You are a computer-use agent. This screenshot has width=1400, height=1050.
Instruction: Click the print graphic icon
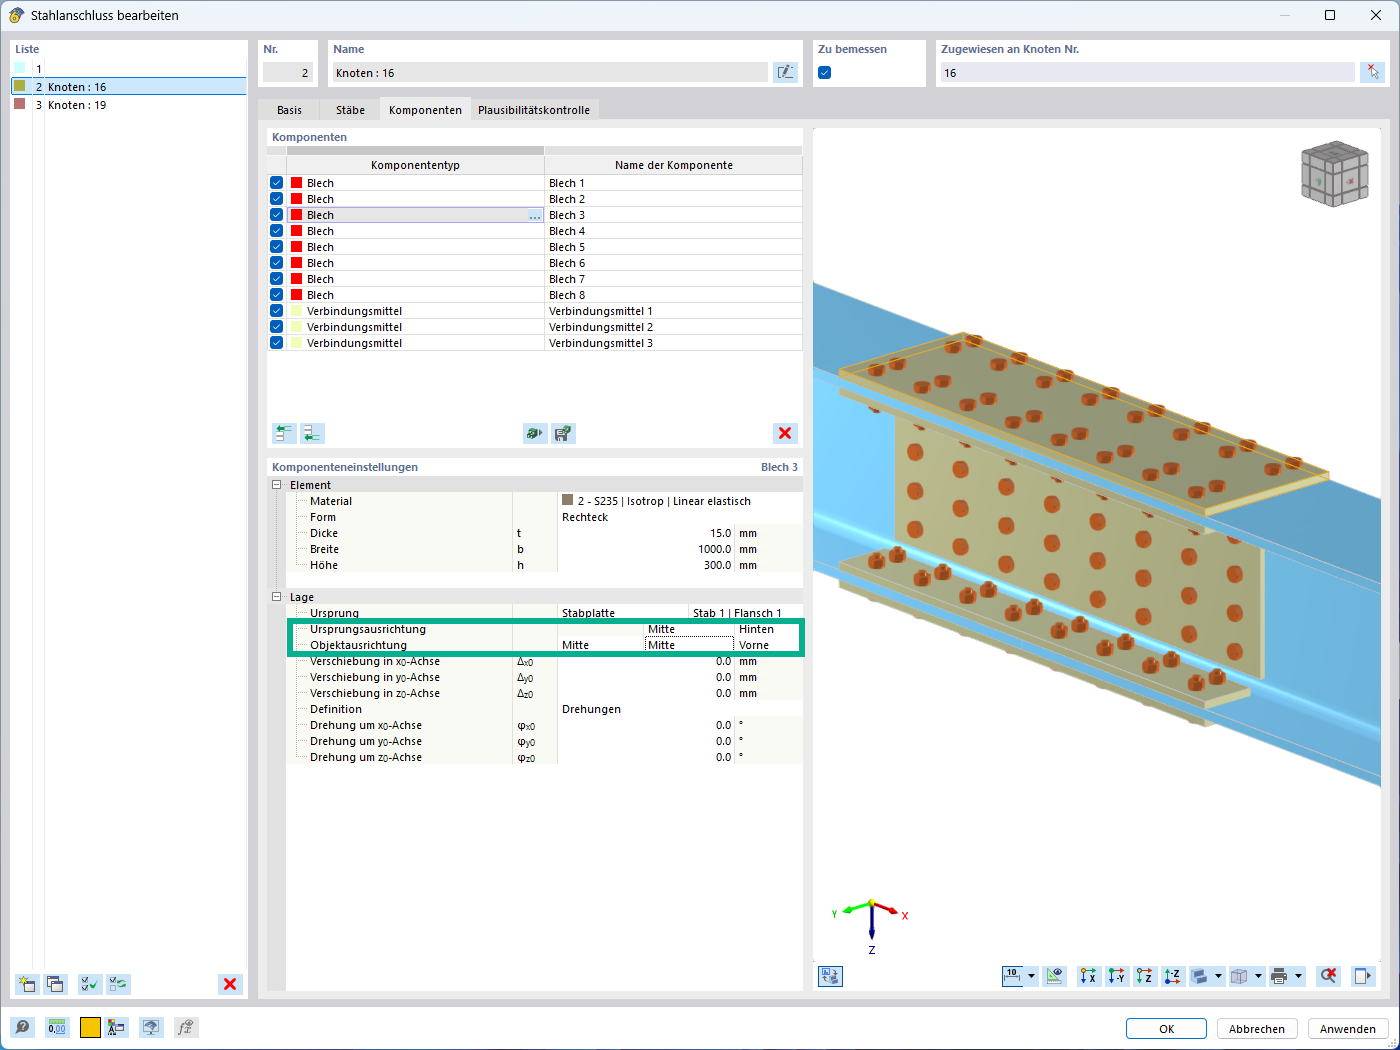pos(1279,976)
